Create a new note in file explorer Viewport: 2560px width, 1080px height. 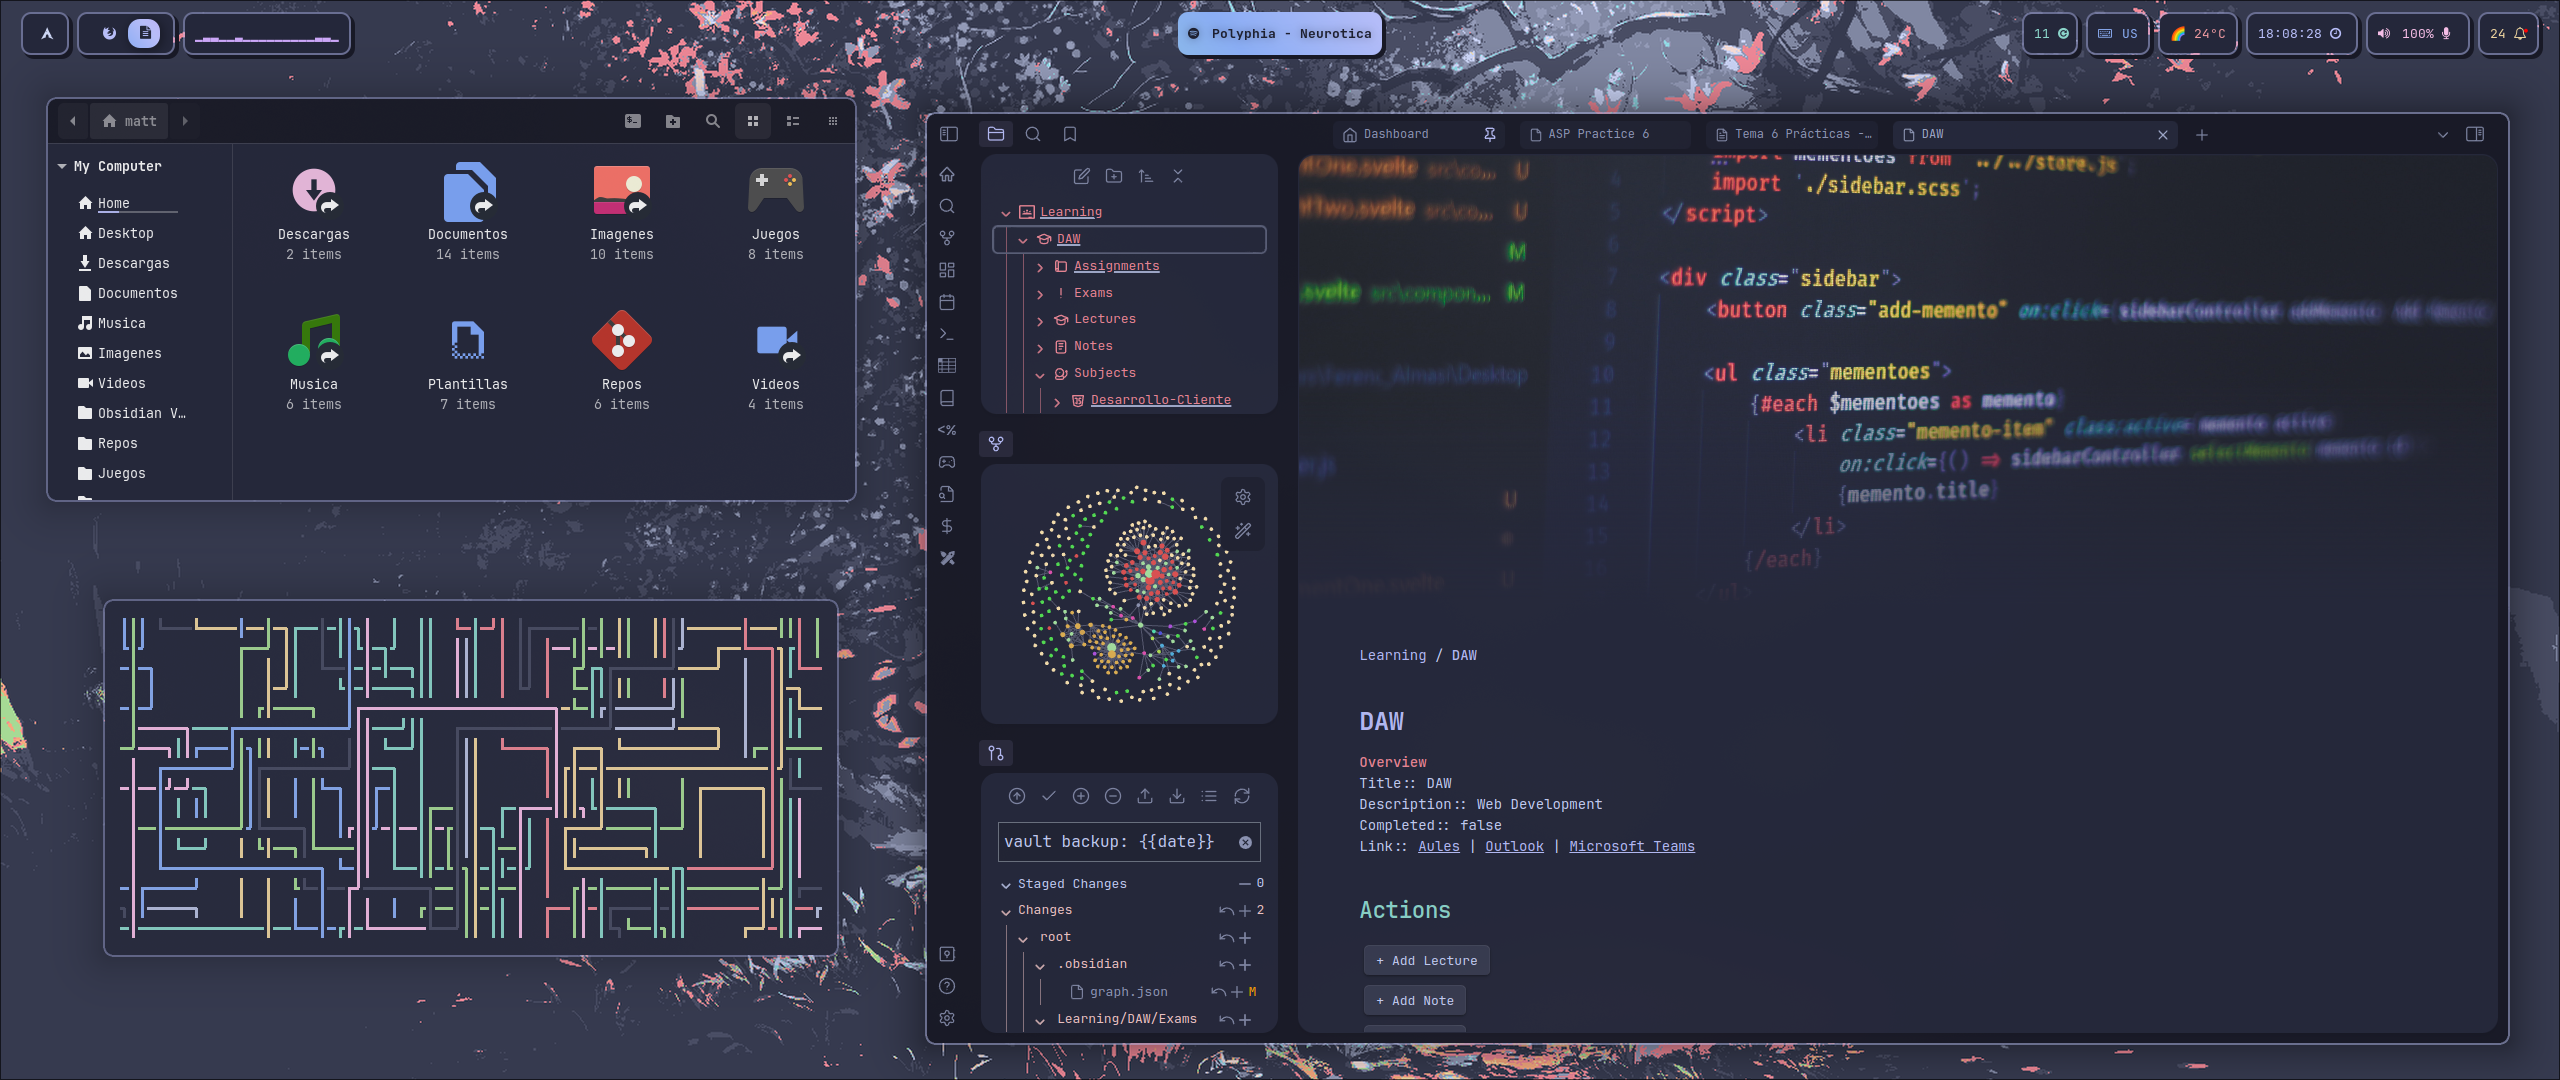tap(1081, 176)
